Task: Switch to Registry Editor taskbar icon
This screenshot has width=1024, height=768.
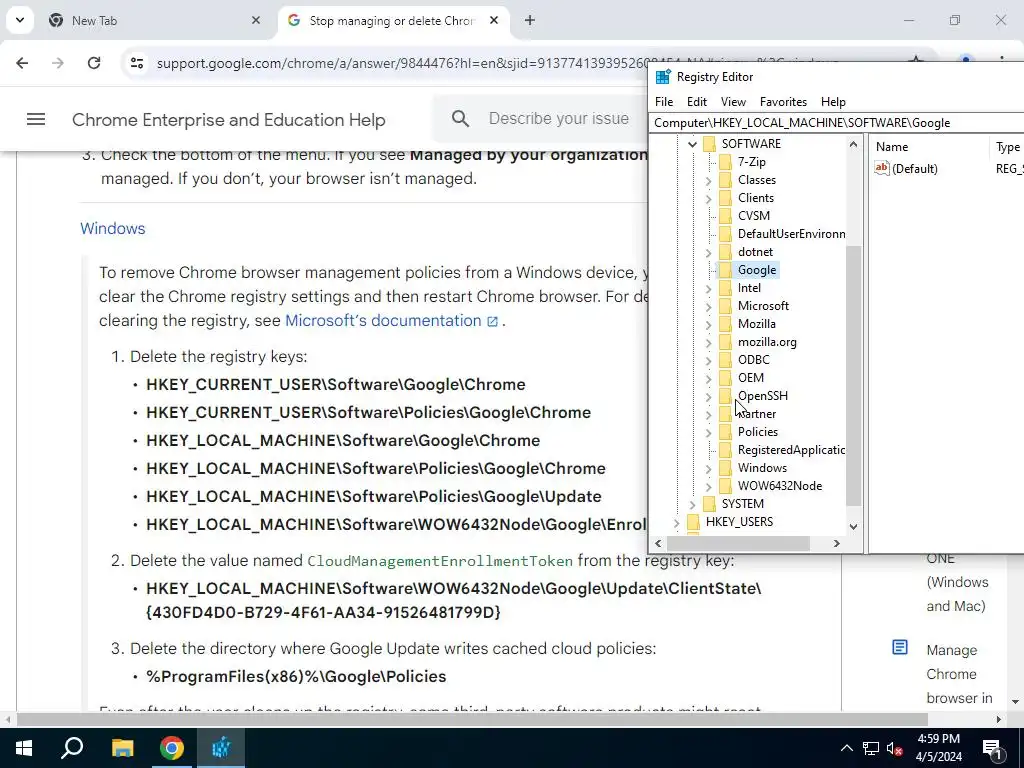Action: (x=221, y=748)
